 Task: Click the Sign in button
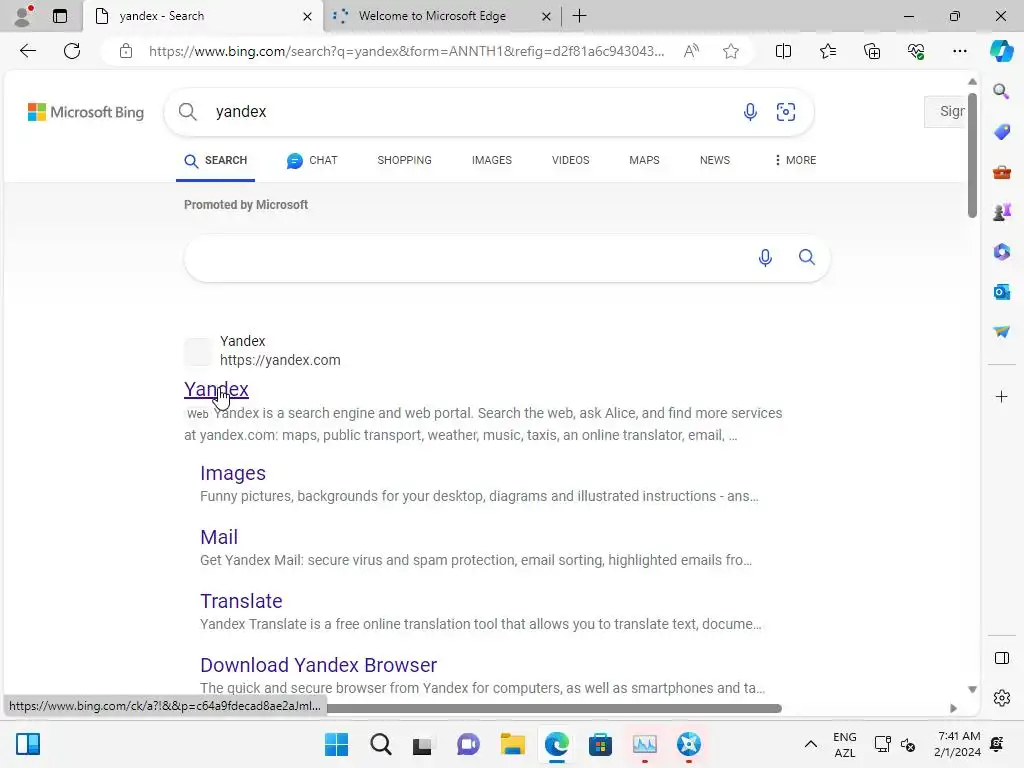945,112
